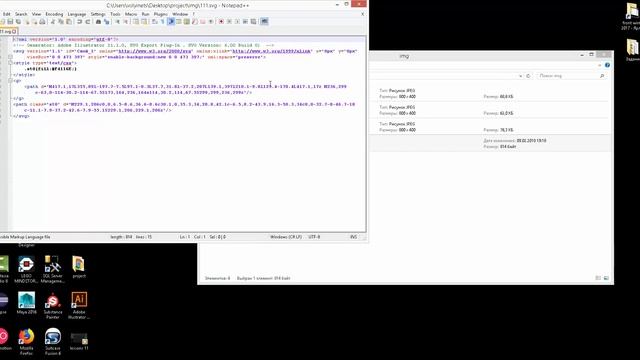Click the w3.org/1999/xlink link in code

coord(272,51)
